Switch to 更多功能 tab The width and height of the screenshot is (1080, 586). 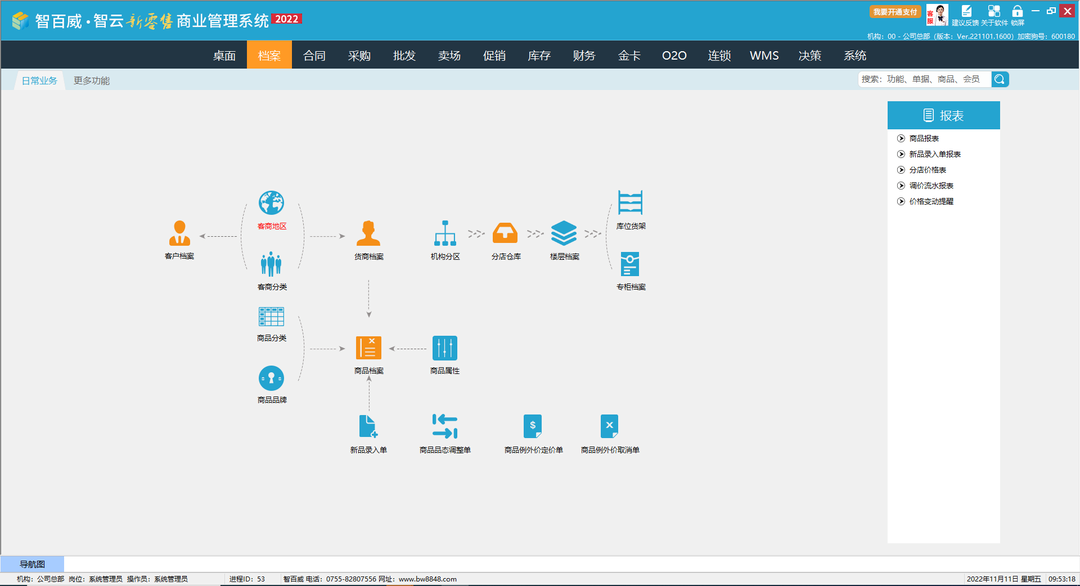click(91, 80)
